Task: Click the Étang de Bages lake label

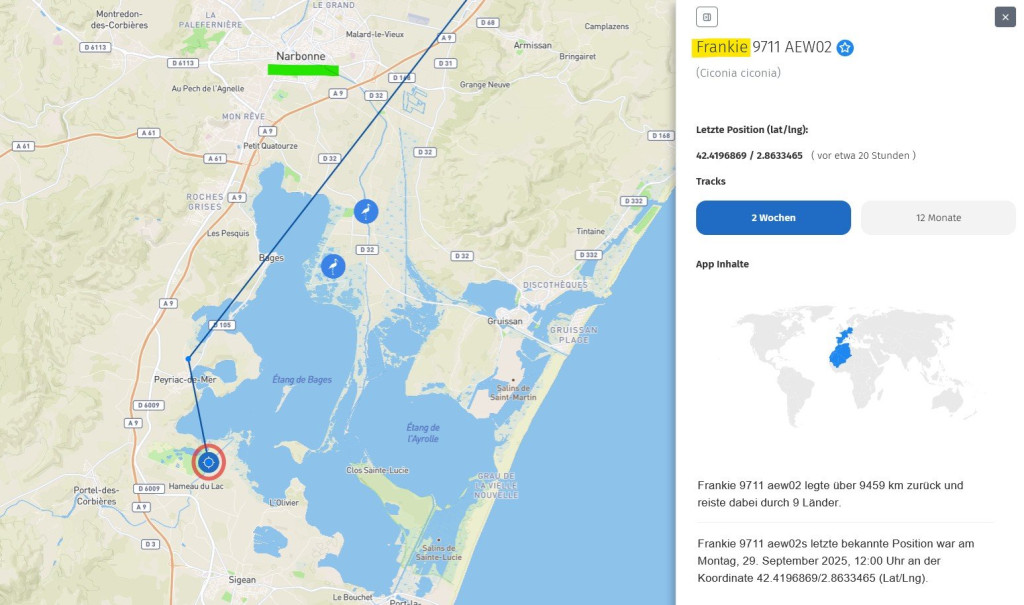Action: [300, 379]
